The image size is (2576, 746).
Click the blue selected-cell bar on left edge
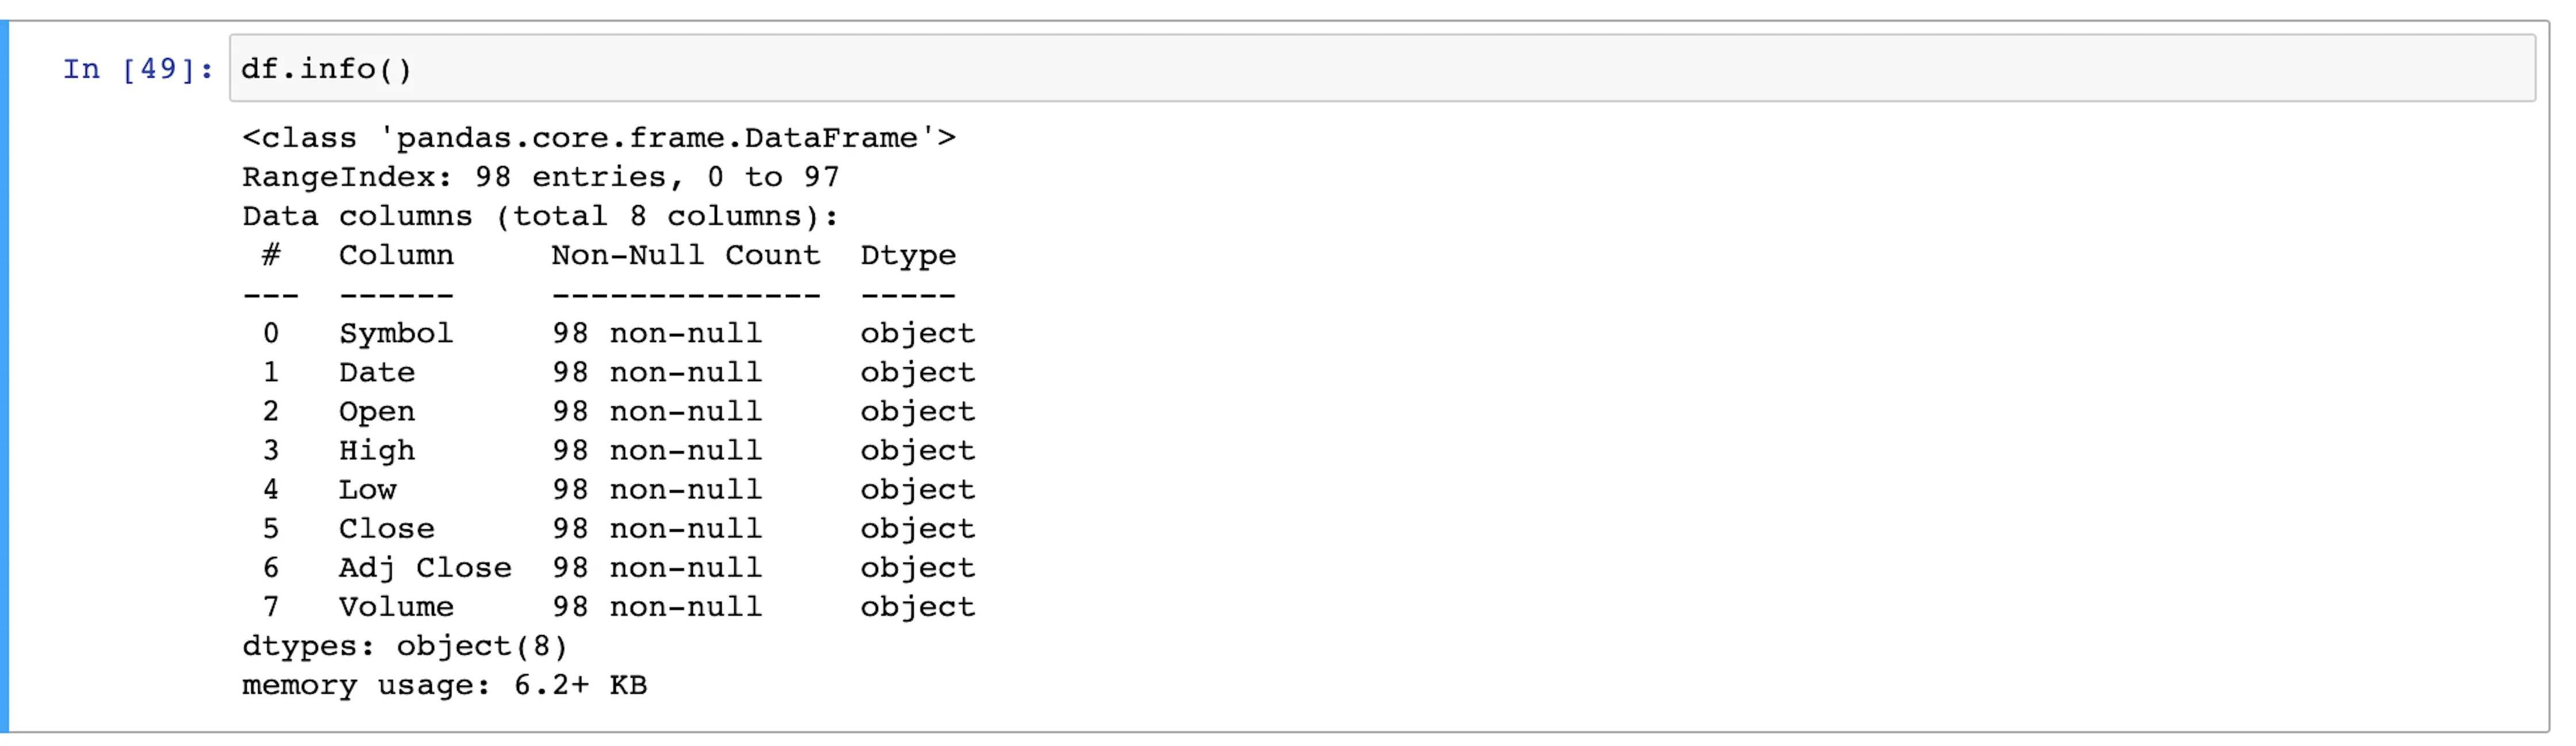5,375
